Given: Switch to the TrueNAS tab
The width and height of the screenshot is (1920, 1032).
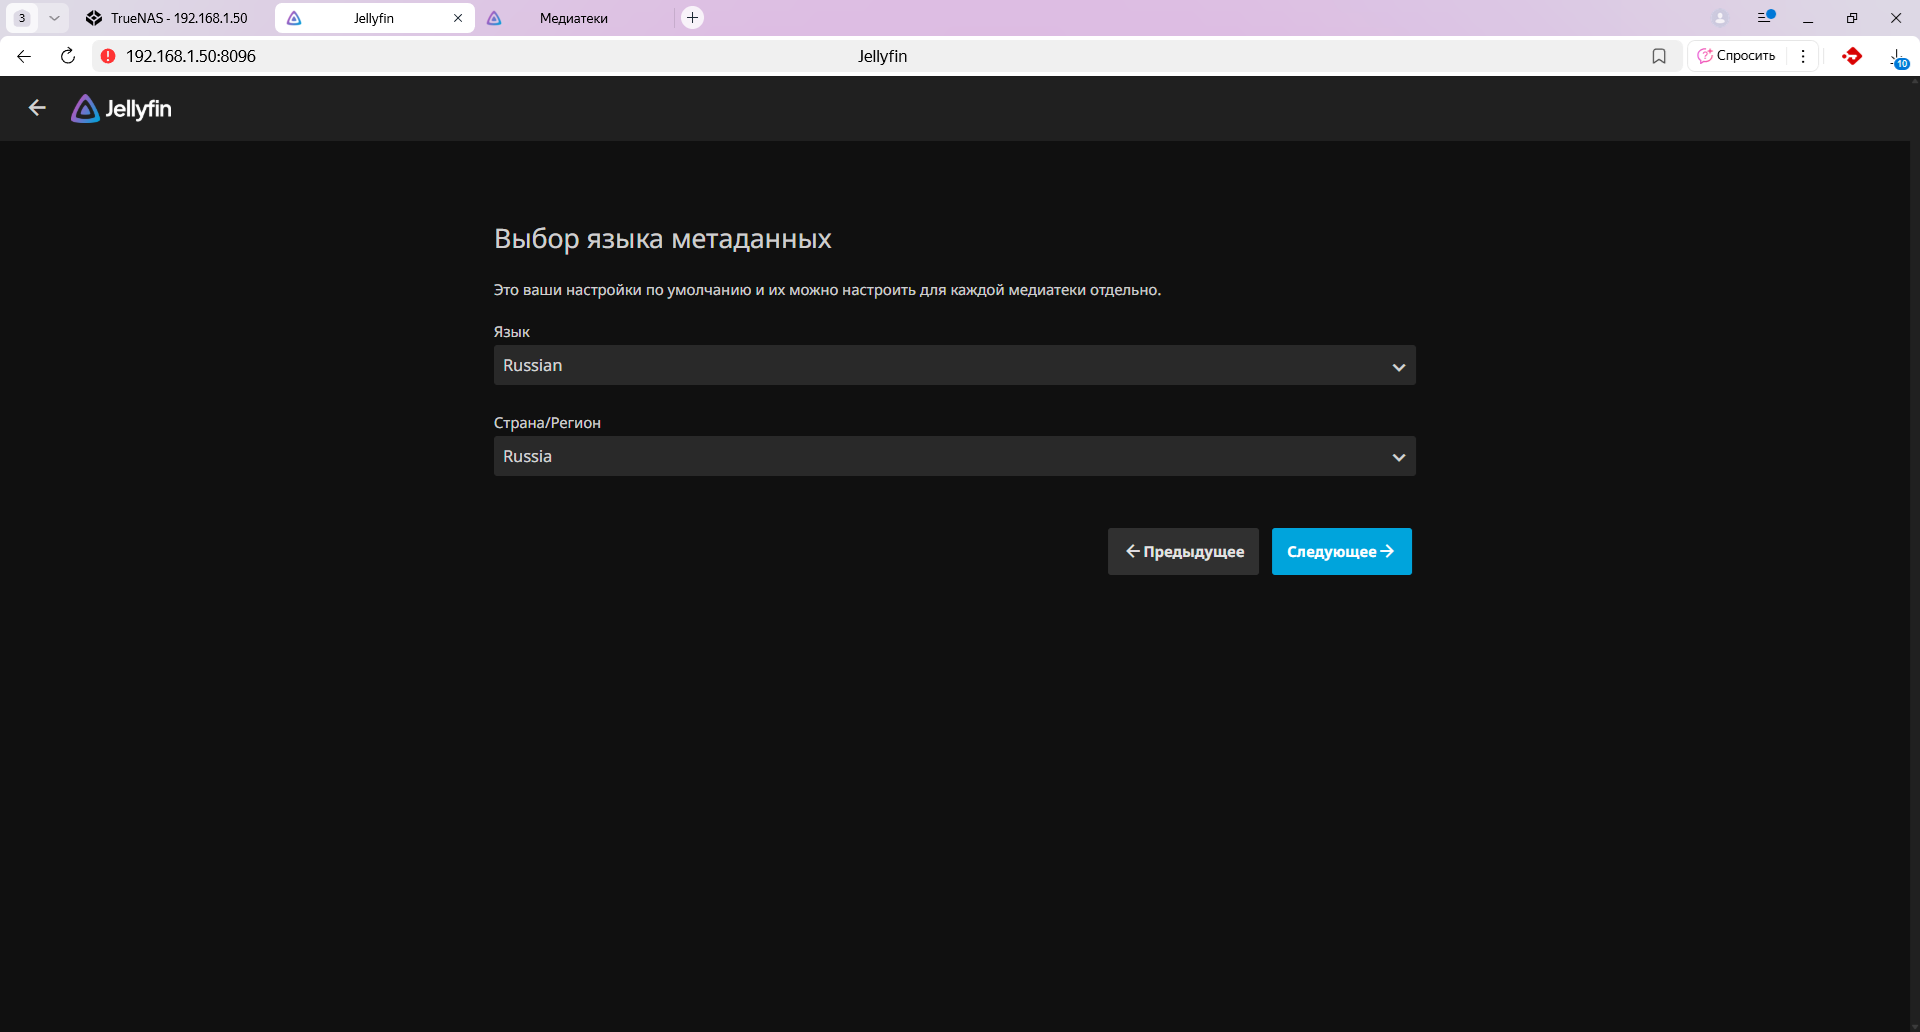Looking at the screenshot, I should [168, 18].
